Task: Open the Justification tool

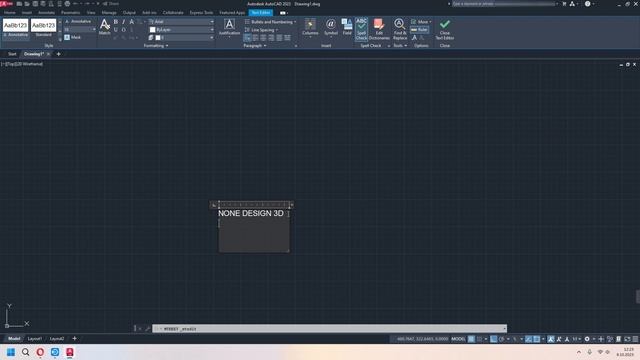Action: pos(229,27)
